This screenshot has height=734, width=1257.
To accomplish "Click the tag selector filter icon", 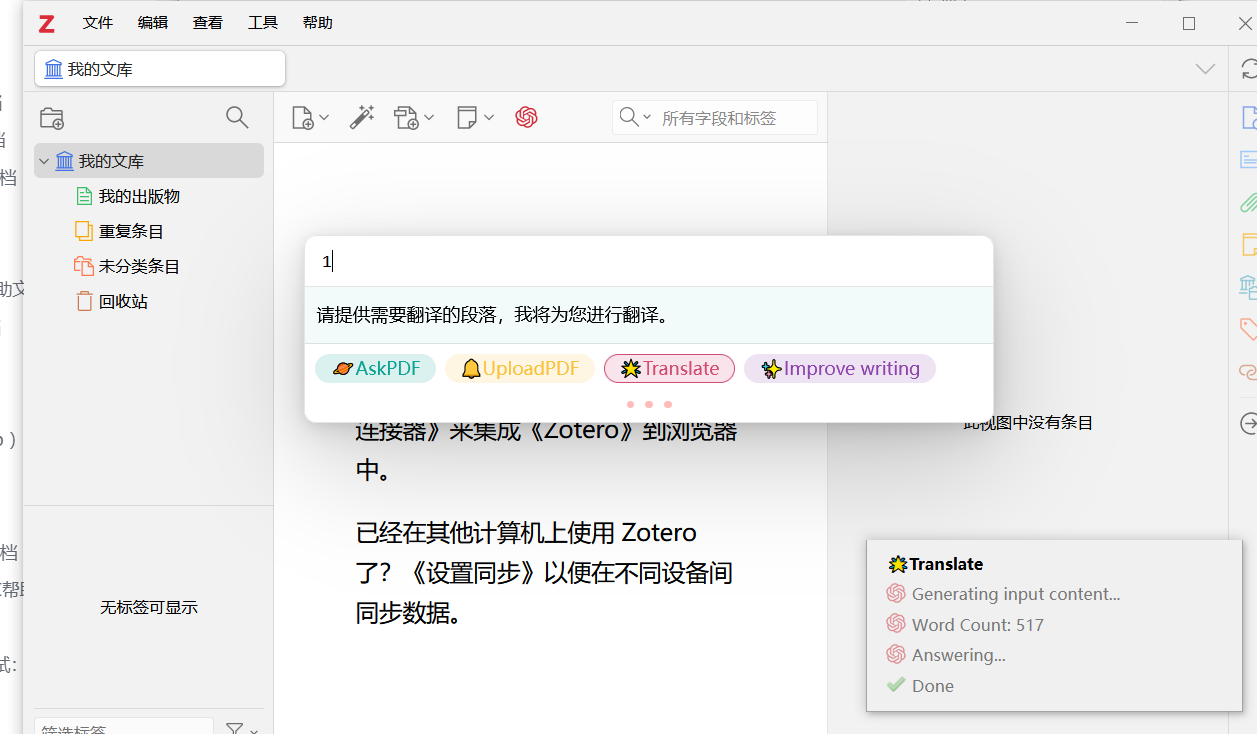I will click(x=234, y=729).
